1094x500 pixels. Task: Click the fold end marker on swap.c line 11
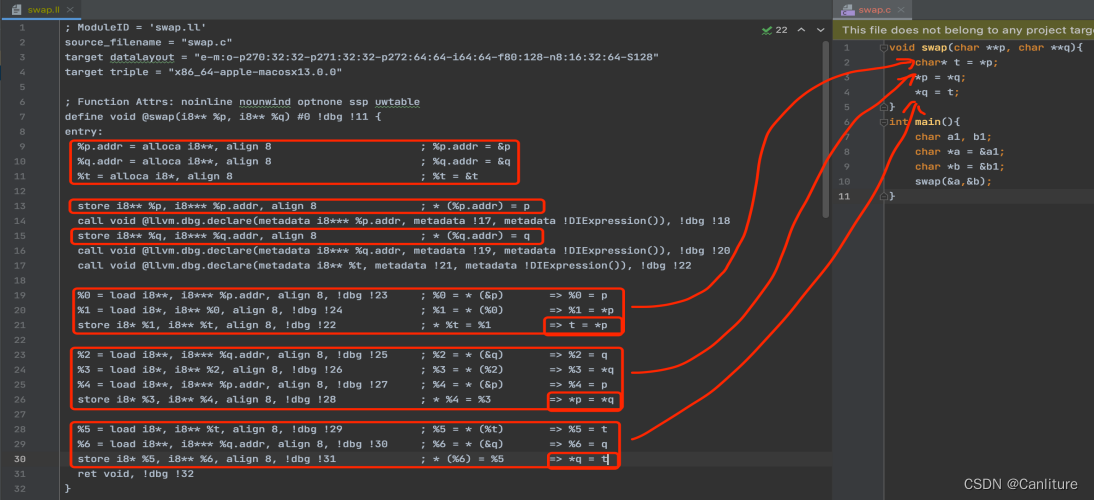click(x=884, y=197)
